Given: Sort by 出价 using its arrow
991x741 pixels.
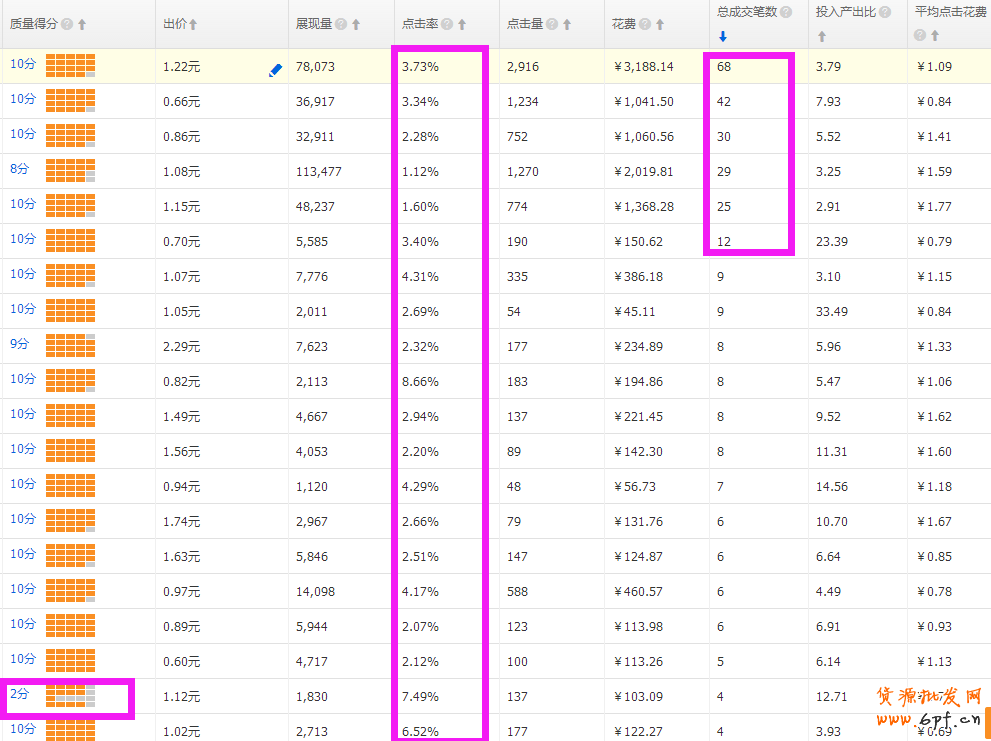Looking at the screenshot, I should 193,24.
